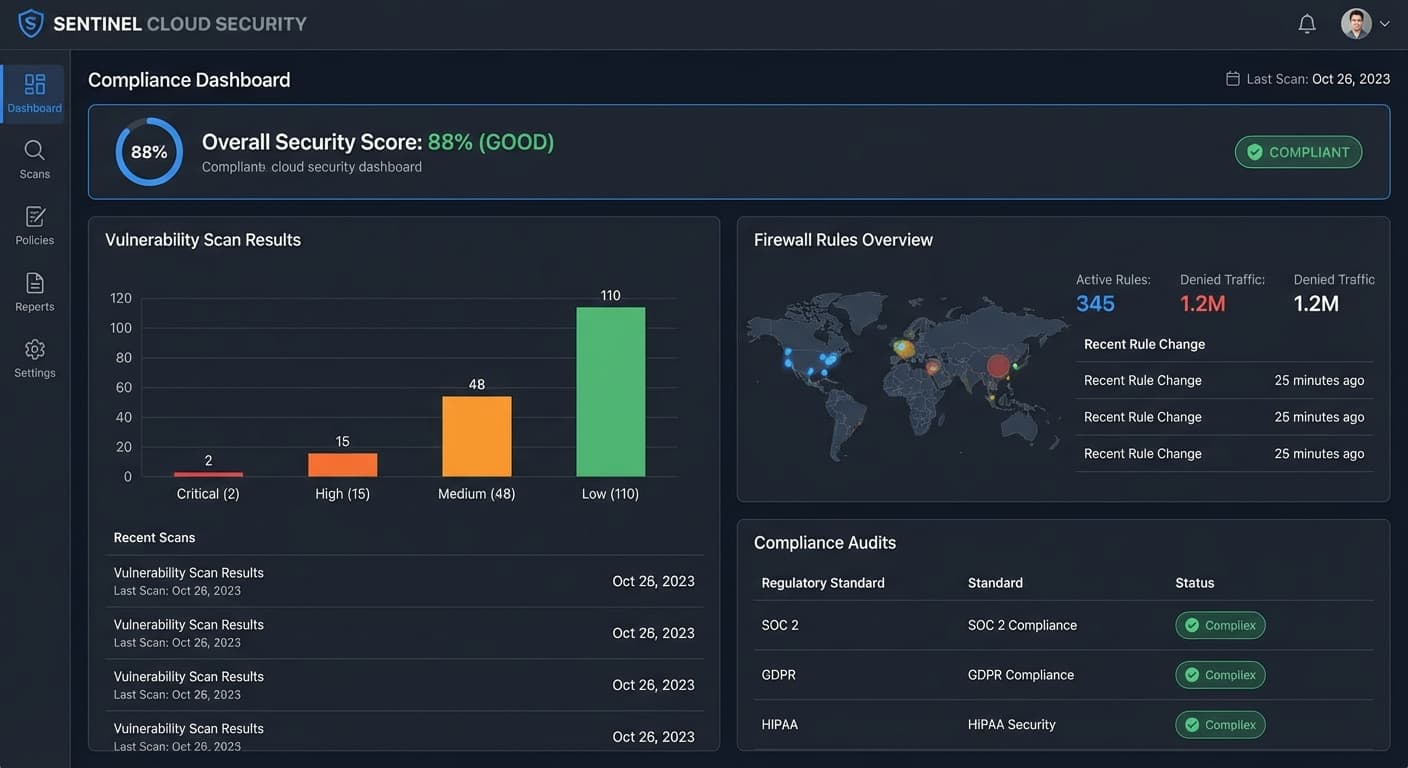Screen dimensions: 1408x768
Task: Click the Active Rules value 345
Action: [x=1095, y=304]
